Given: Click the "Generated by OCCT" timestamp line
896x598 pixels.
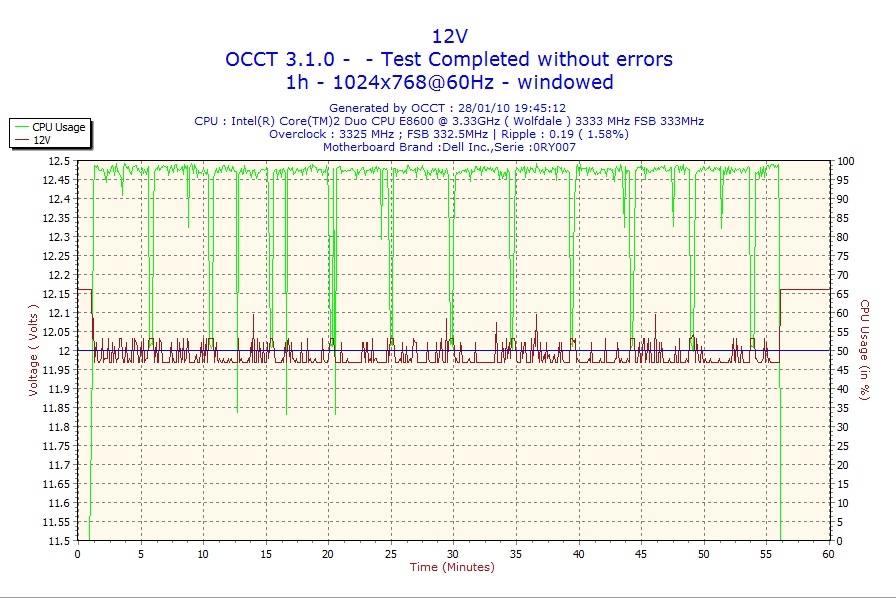Looking at the screenshot, I should click(447, 107).
